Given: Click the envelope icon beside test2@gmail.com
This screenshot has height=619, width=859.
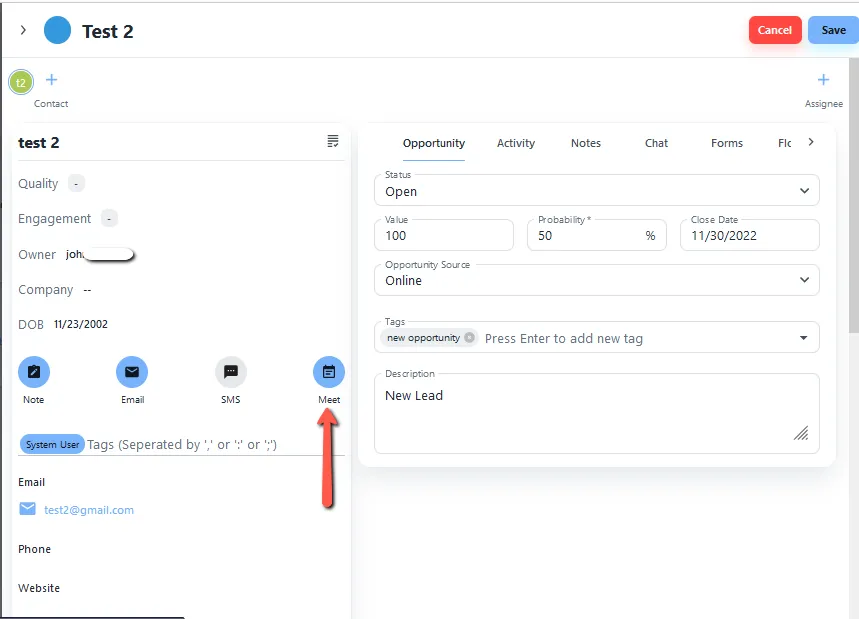Looking at the screenshot, I should 27,509.
